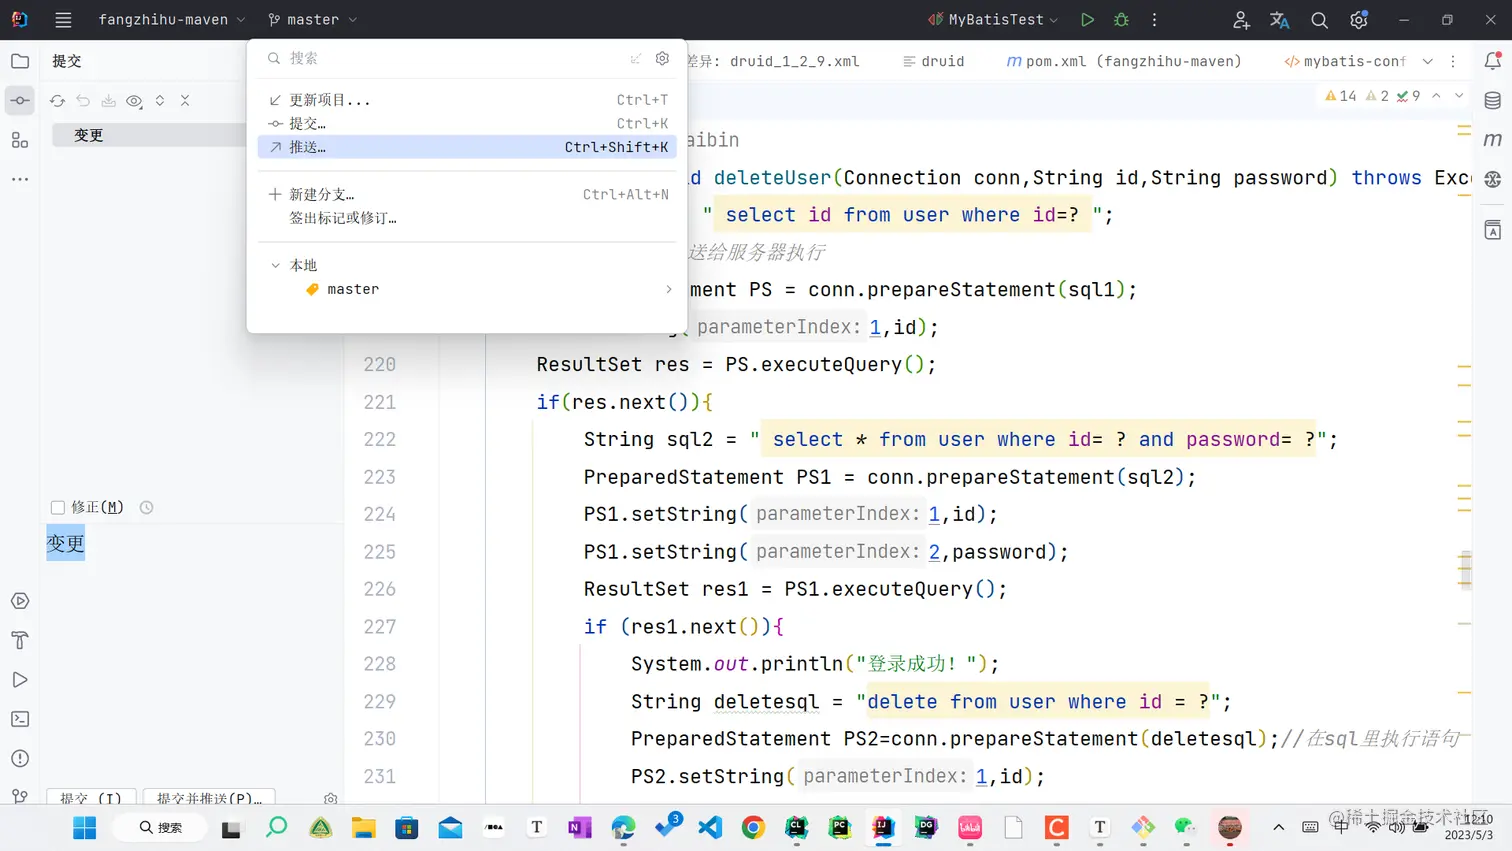Switch to the pom.xml (fangzhihu-maven) tab

coord(1124,61)
